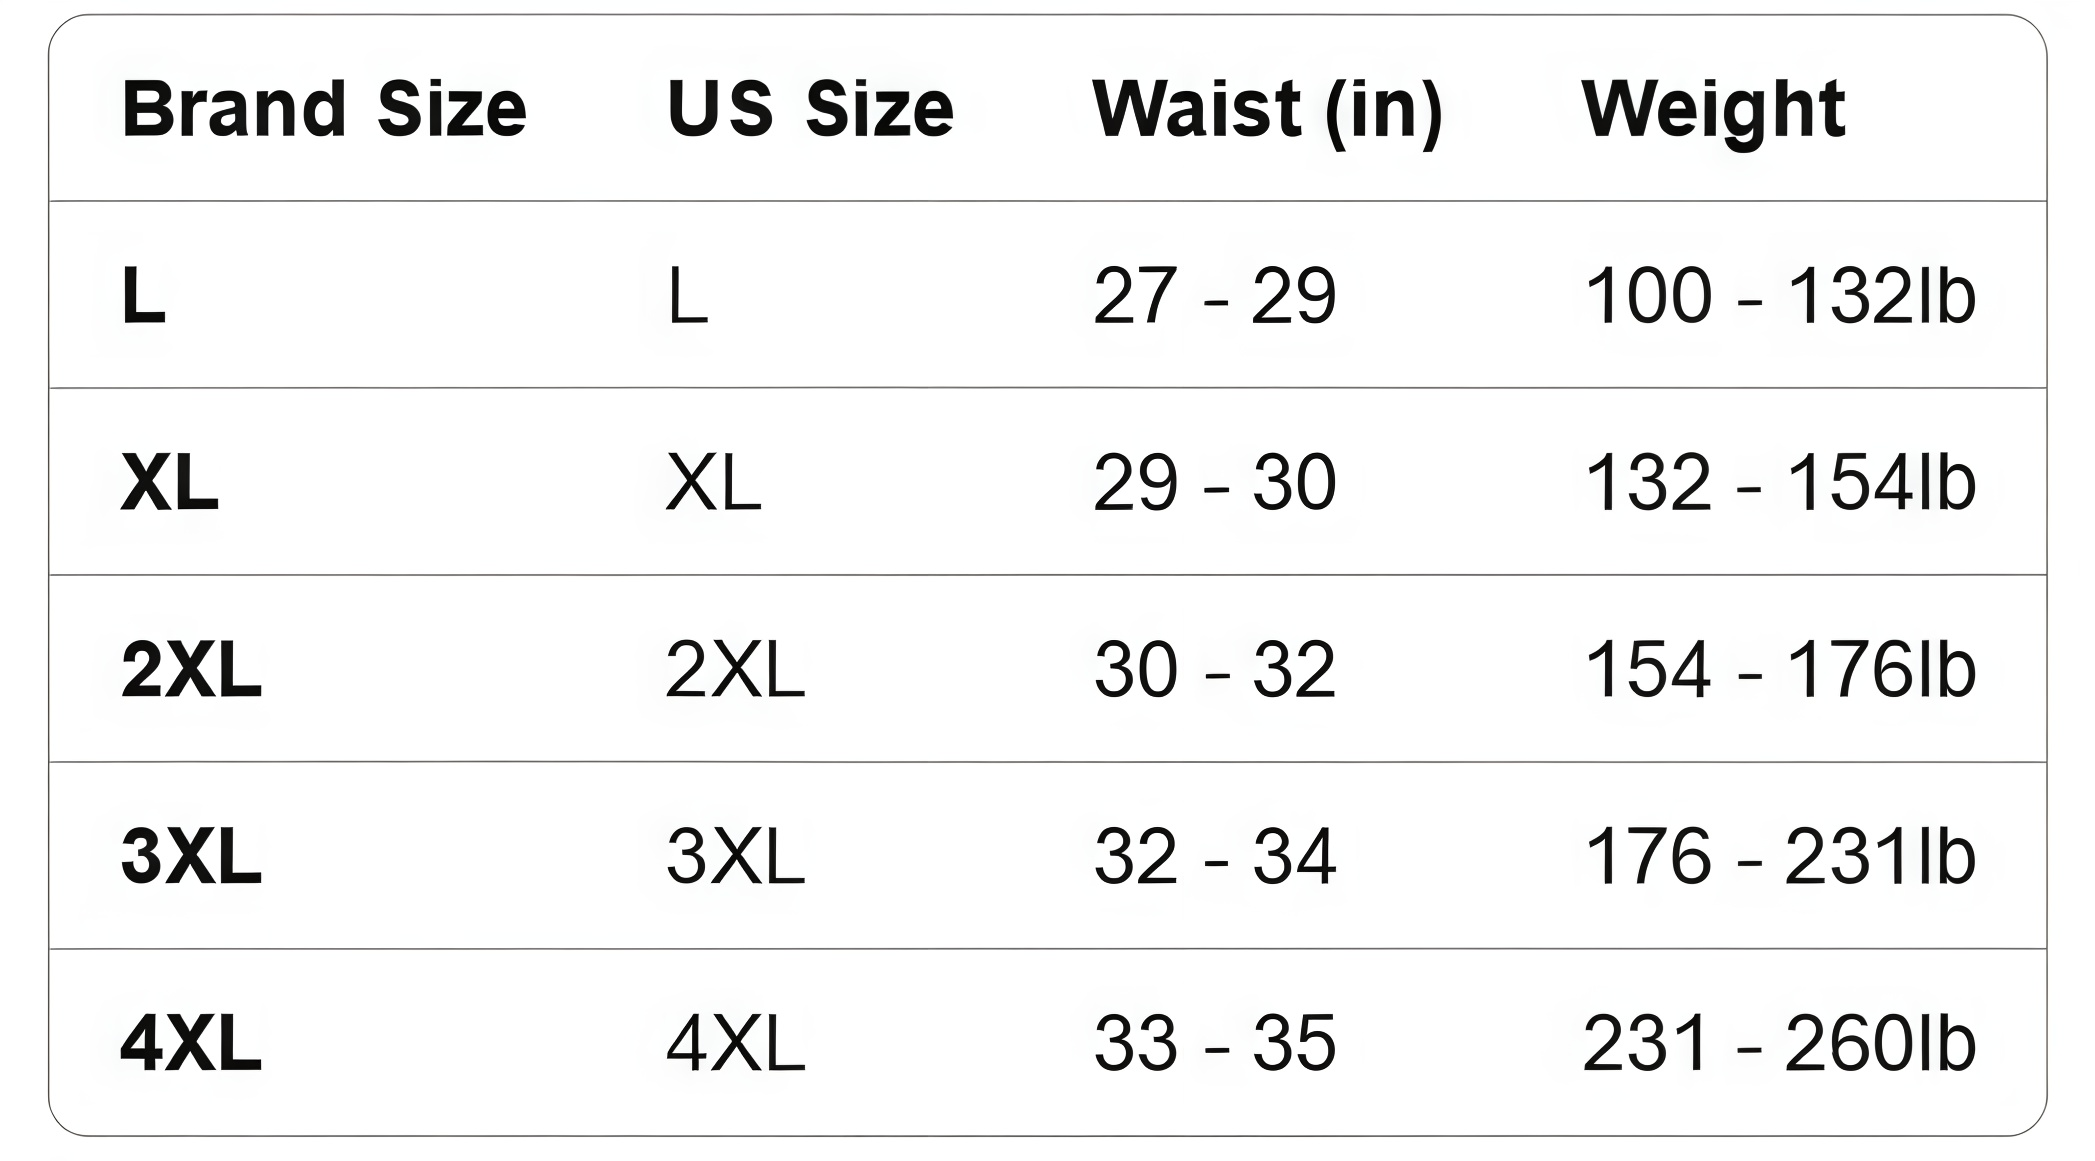Click the Waist (in) column header
This screenshot has width=2095, height=1161.
1267,108
